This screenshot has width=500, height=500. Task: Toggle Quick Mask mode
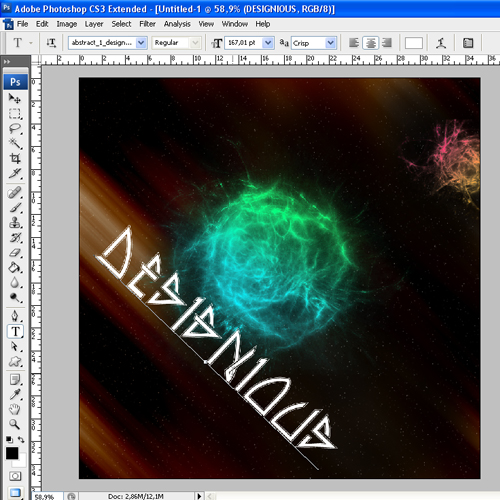15,476
